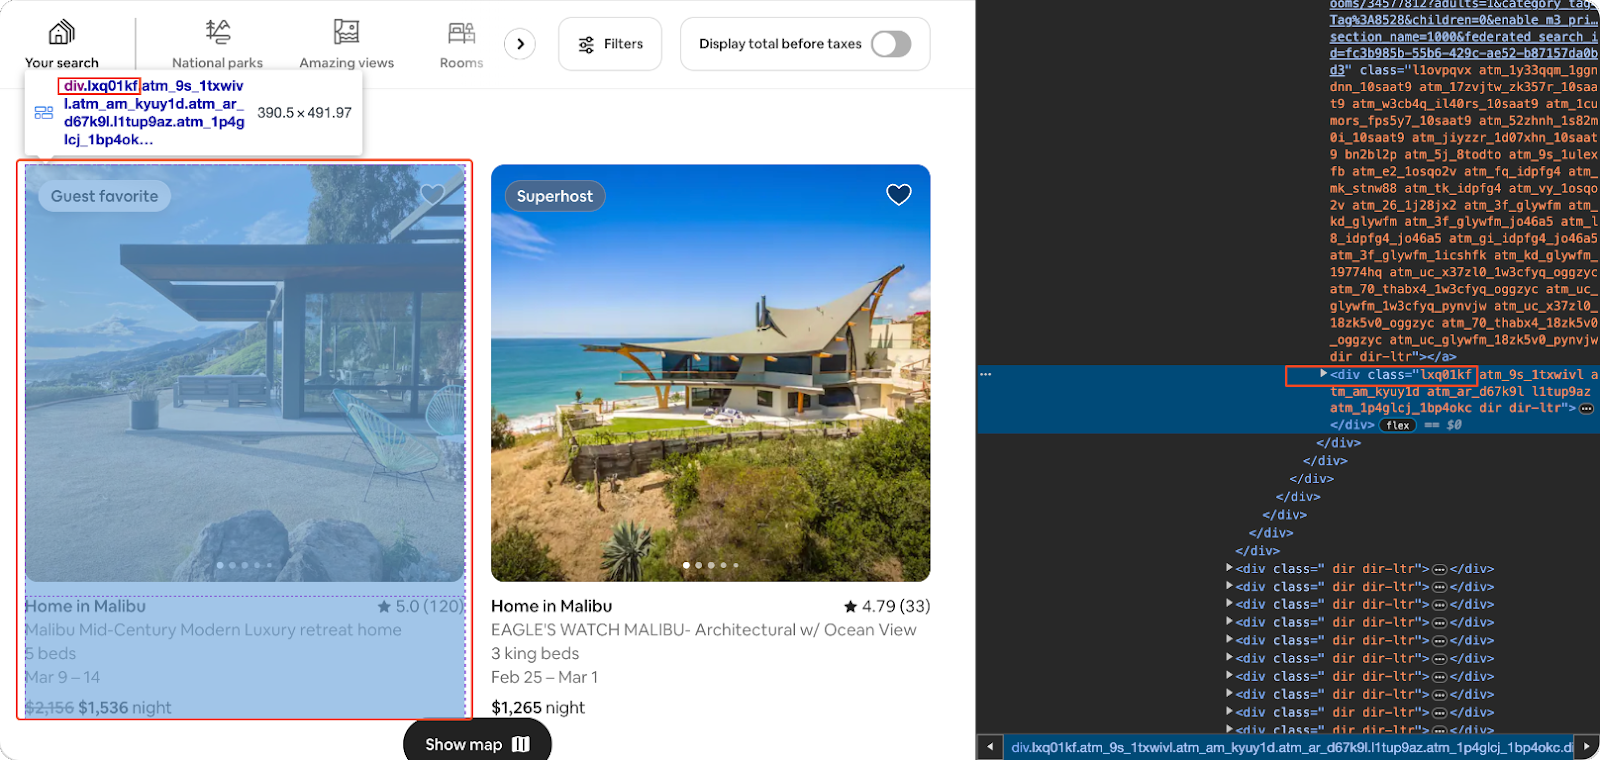Click the Guest favorite badge
This screenshot has height=760, width=1600.
pos(105,196)
